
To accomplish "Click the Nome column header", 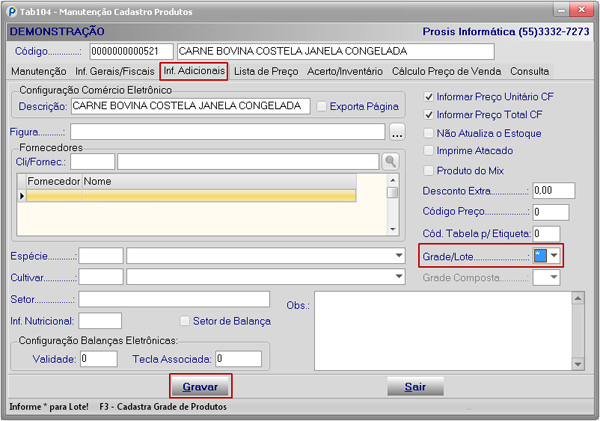I will pos(219,181).
